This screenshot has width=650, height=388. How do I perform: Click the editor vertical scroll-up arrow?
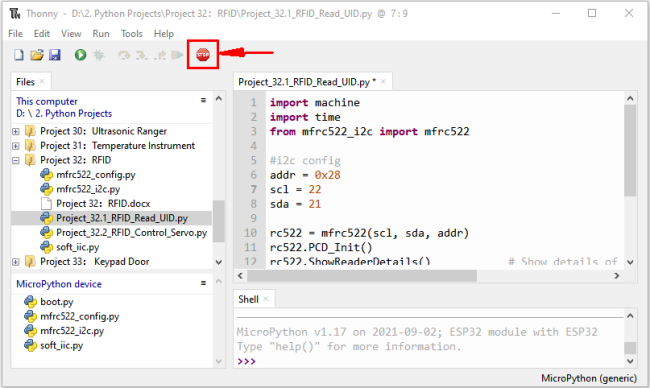point(630,99)
